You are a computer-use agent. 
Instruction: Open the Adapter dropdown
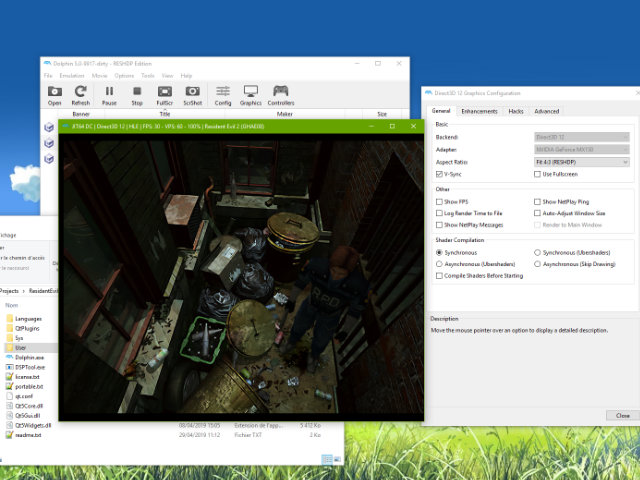click(x=582, y=150)
